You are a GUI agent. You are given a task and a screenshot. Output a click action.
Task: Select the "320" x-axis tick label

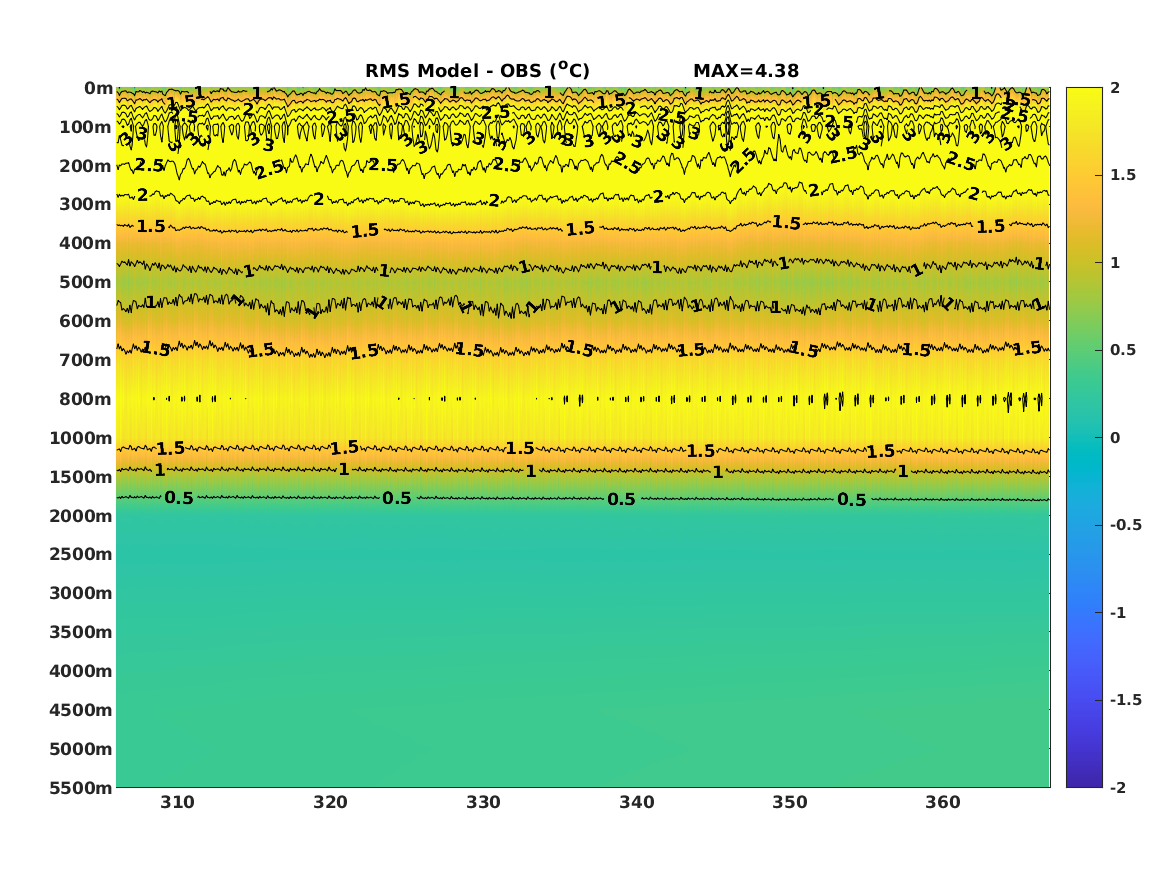(330, 802)
